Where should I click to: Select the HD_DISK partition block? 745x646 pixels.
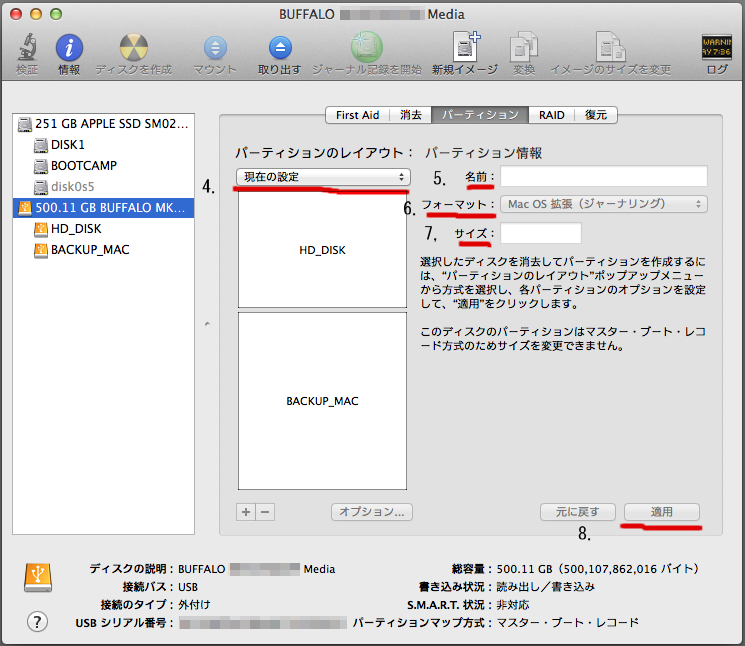[322, 250]
